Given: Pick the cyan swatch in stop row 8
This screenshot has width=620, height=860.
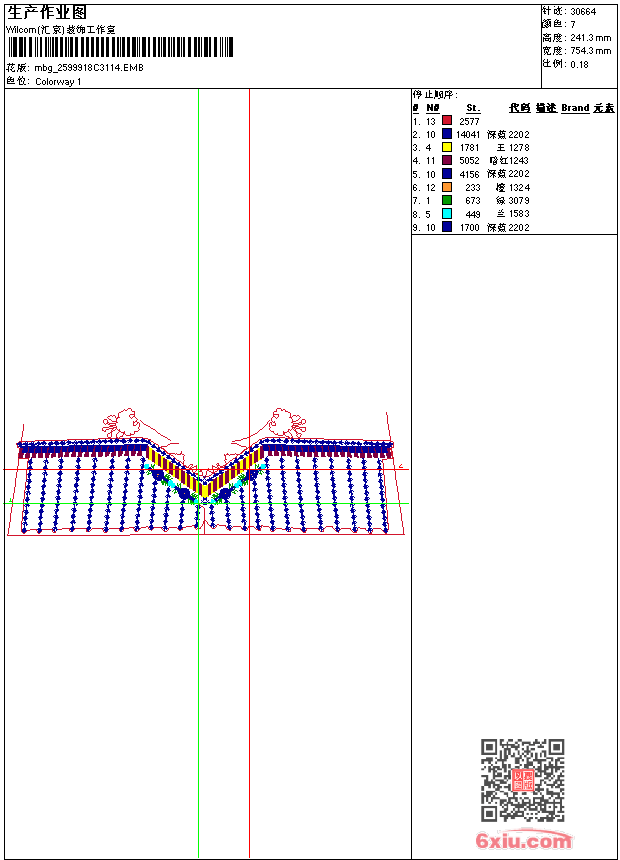Looking at the screenshot, I should (x=447, y=213).
